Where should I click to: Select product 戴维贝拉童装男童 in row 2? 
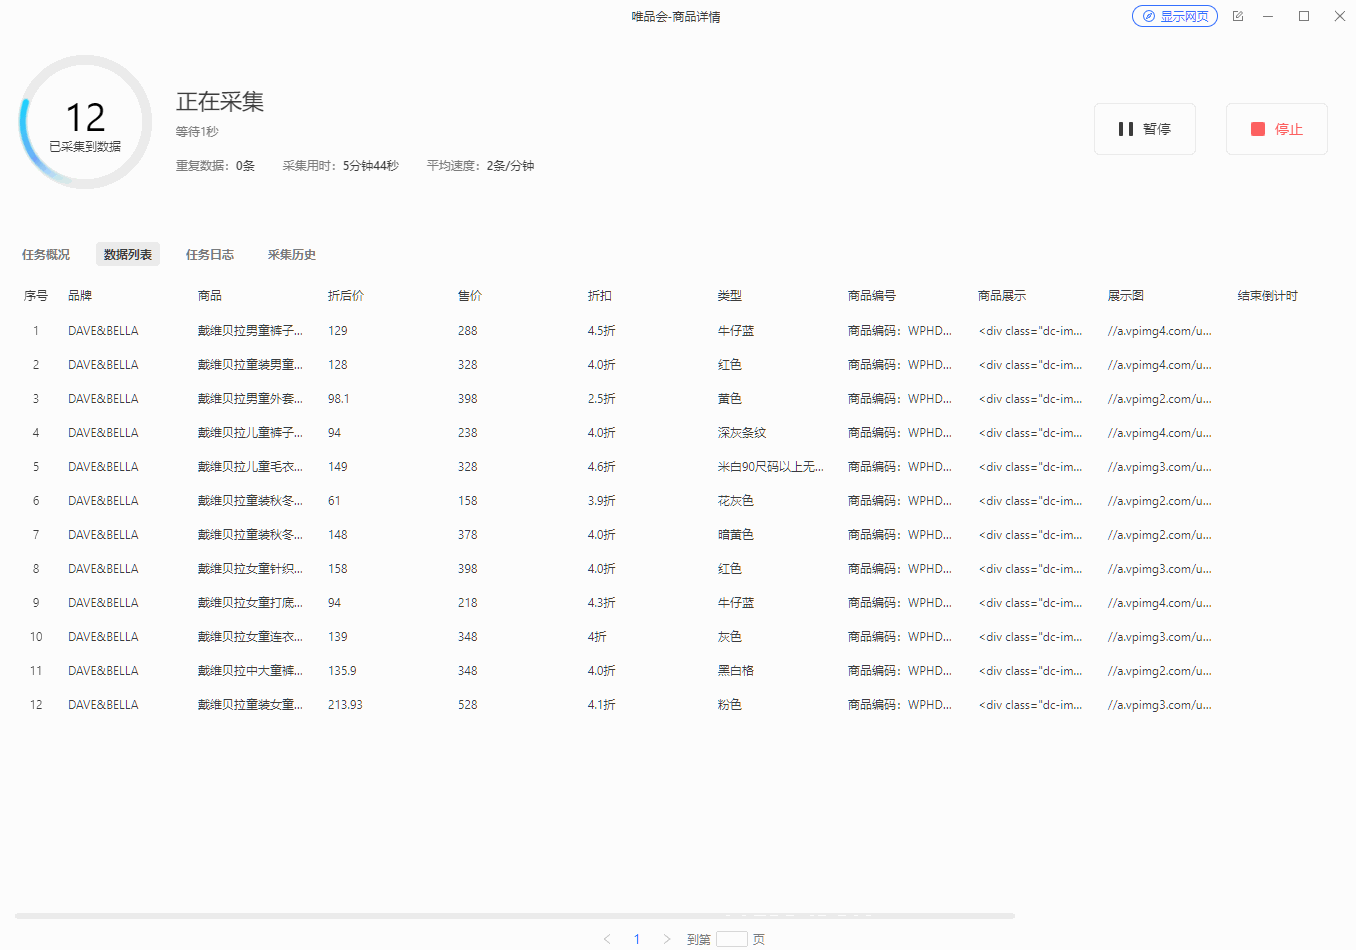(x=250, y=365)
